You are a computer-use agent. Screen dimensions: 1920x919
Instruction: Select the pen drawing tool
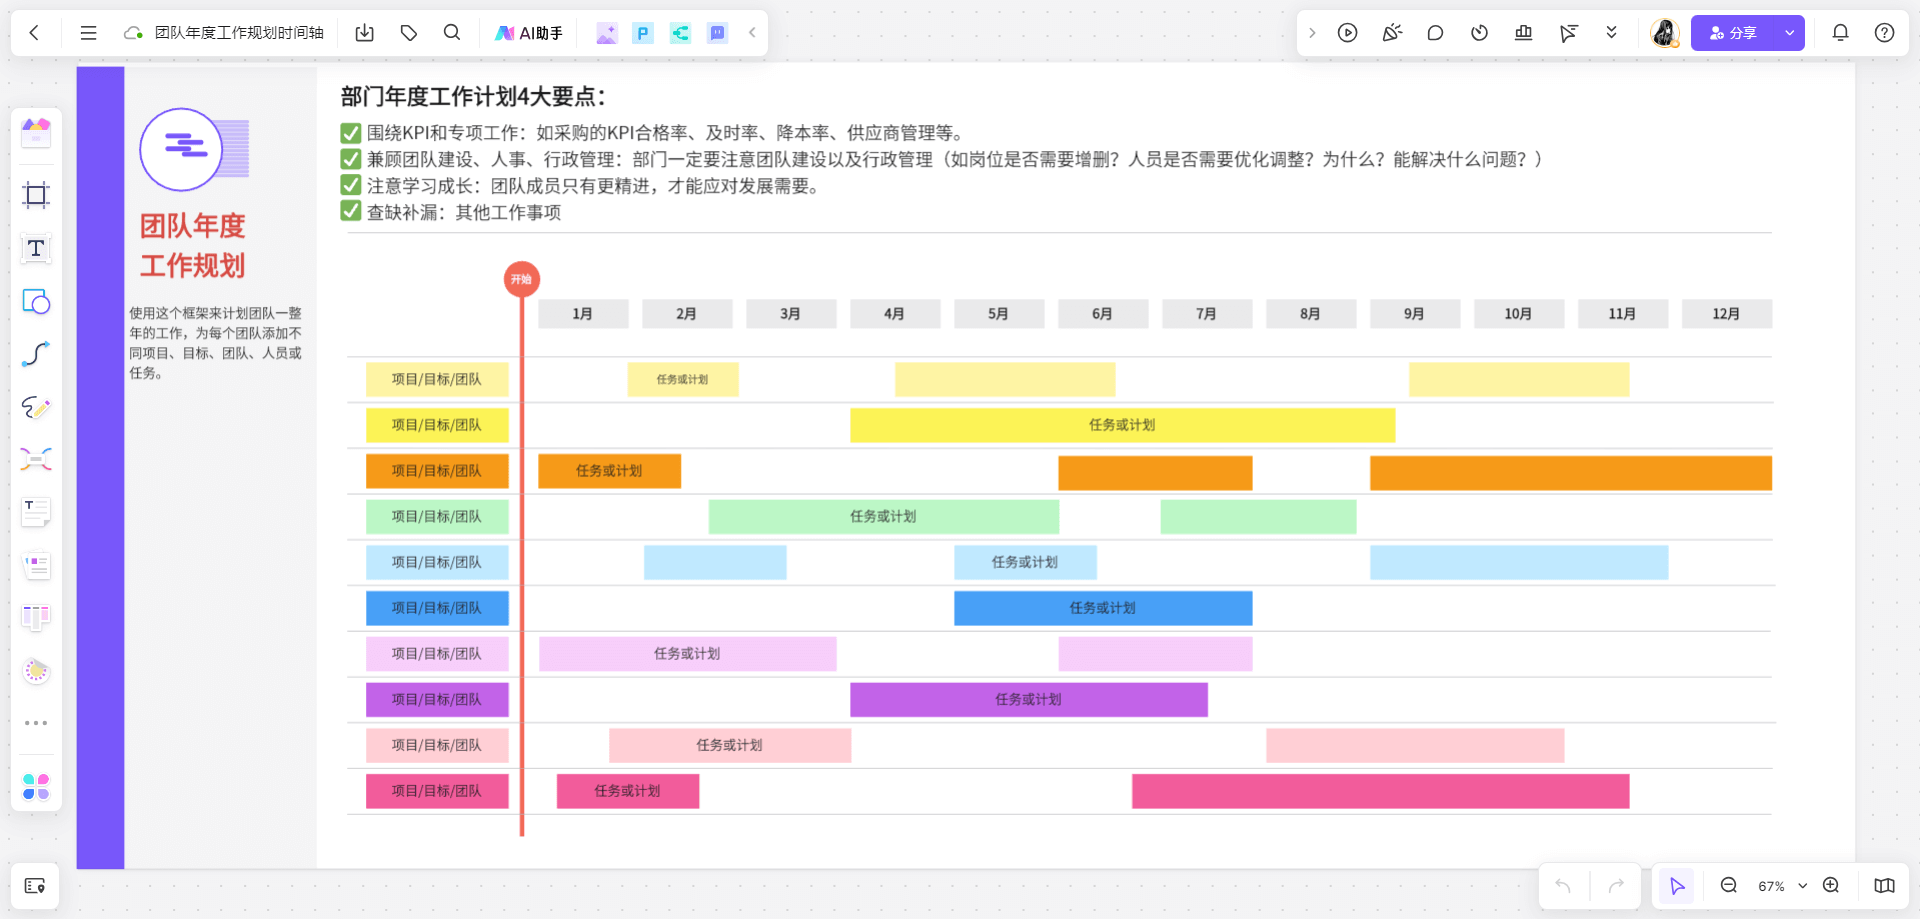pos(36,407)
